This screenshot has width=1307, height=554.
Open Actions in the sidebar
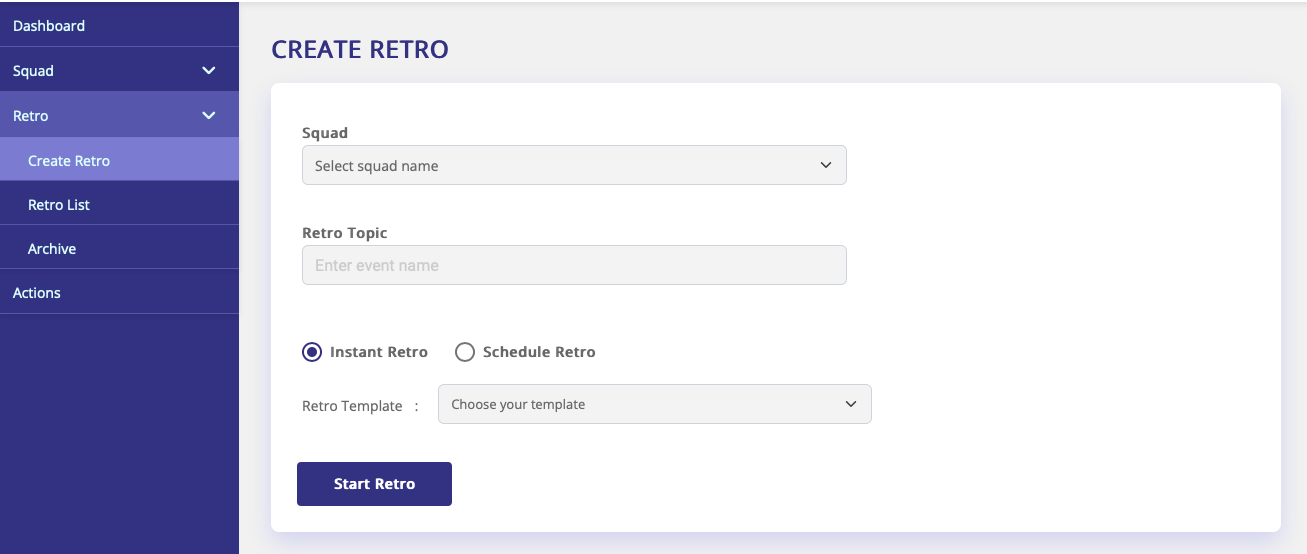click(37, 293)
